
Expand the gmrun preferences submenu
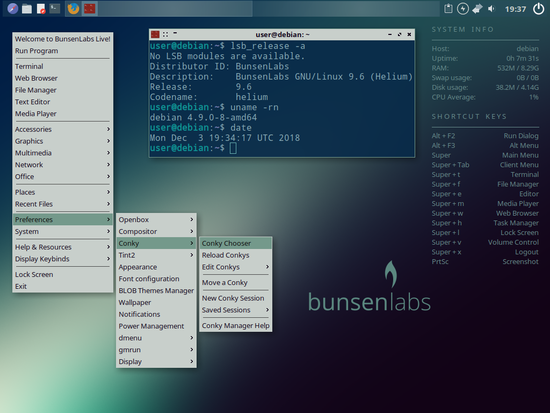click(x=156, y=350)
